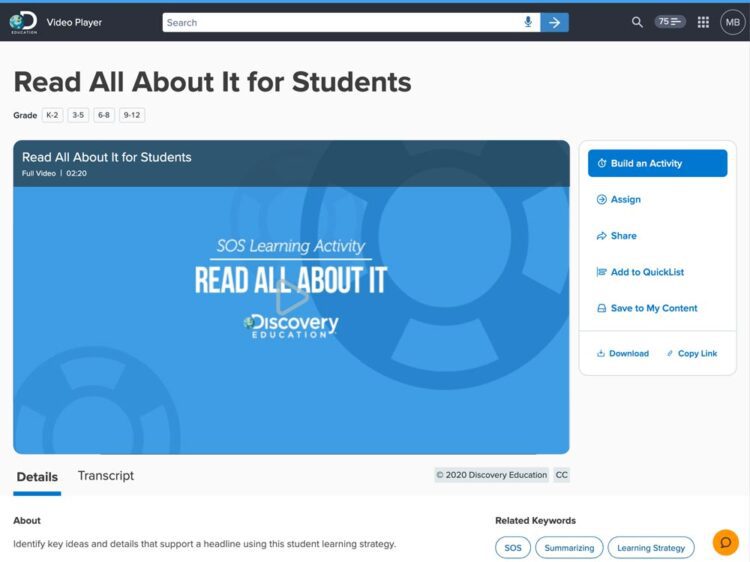Switch to the Transcript tab
750x562 pixels.
point(106,476)
